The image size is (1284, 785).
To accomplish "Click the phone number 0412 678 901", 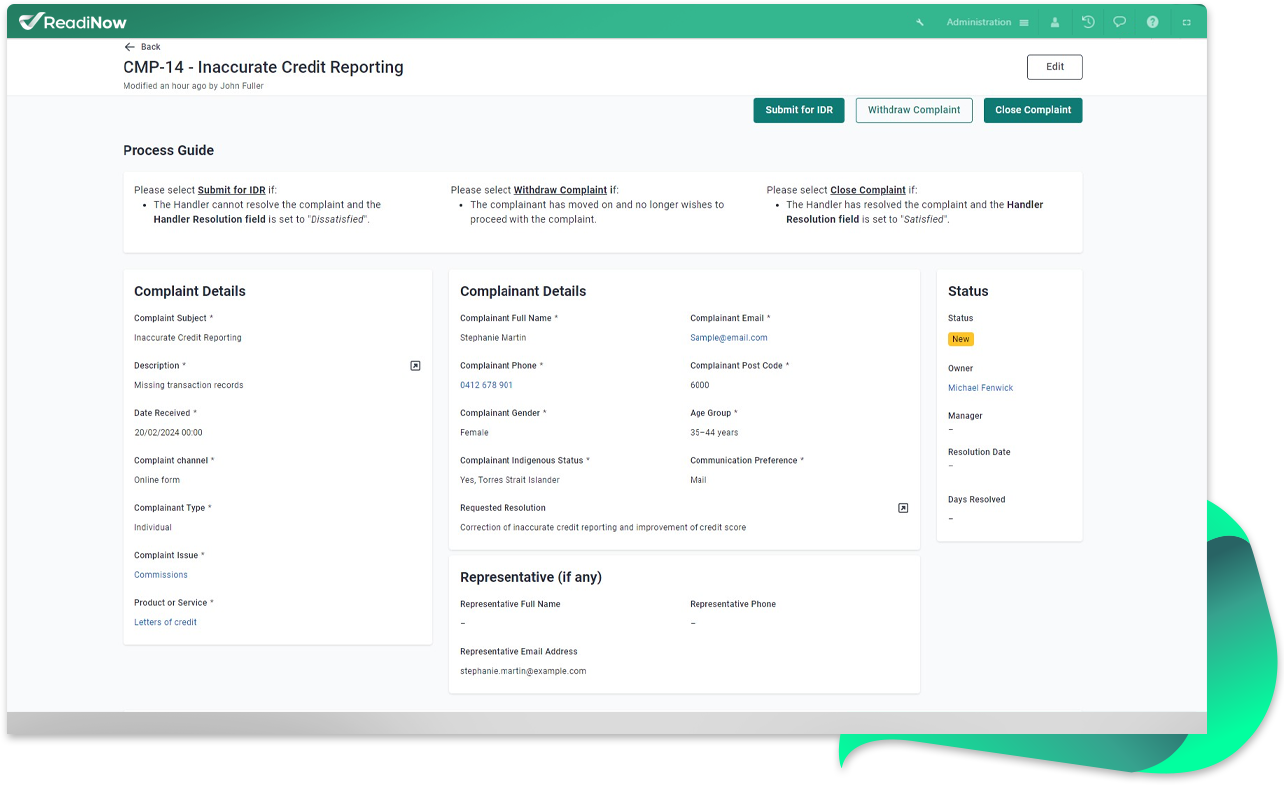I will pos(486,385).
